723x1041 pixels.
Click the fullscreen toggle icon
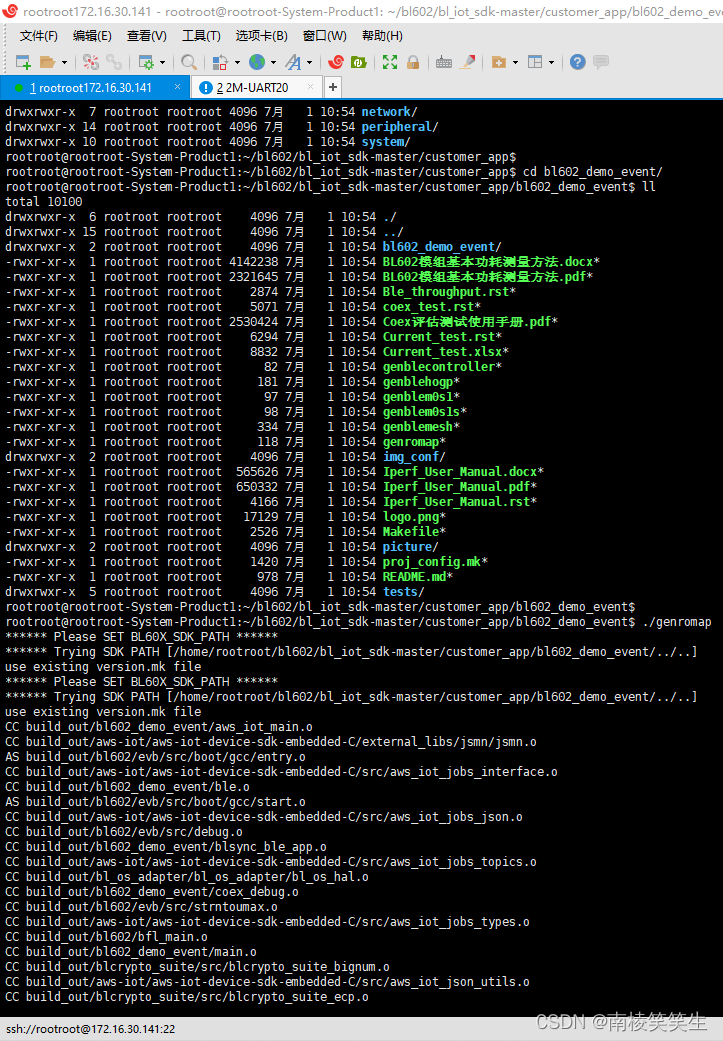coord(390,62)
